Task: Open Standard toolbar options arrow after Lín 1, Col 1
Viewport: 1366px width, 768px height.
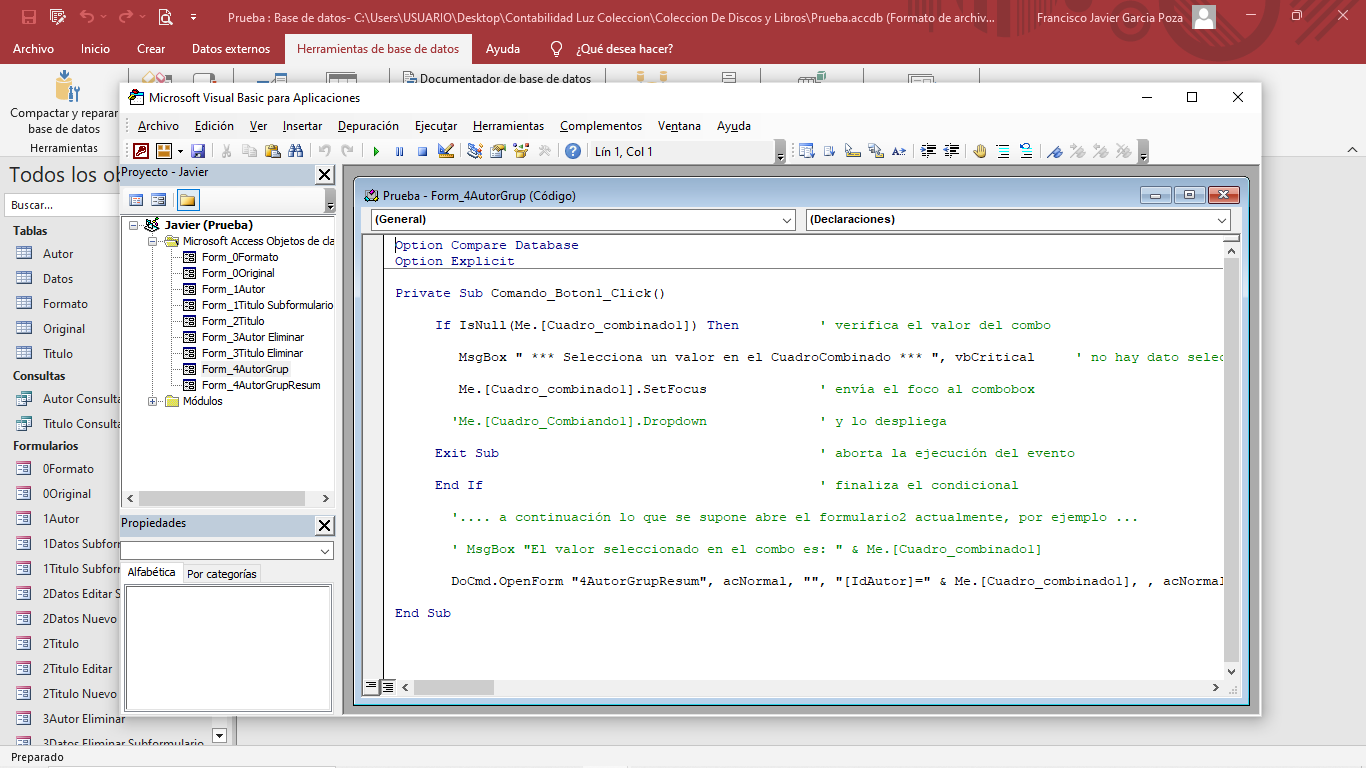Action: pyautogui.click(x=780, y=152)
